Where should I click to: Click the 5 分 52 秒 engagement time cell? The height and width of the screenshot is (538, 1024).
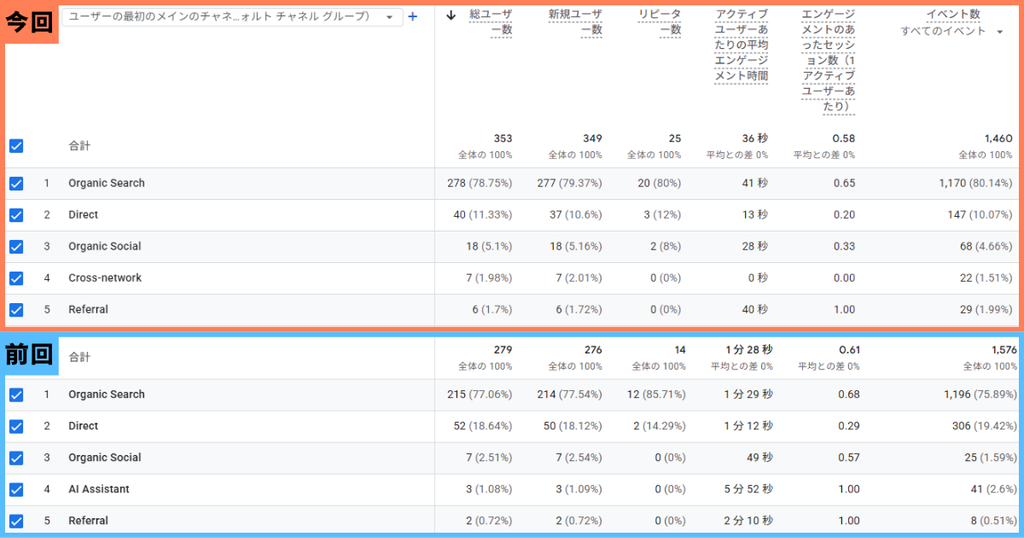748,489
